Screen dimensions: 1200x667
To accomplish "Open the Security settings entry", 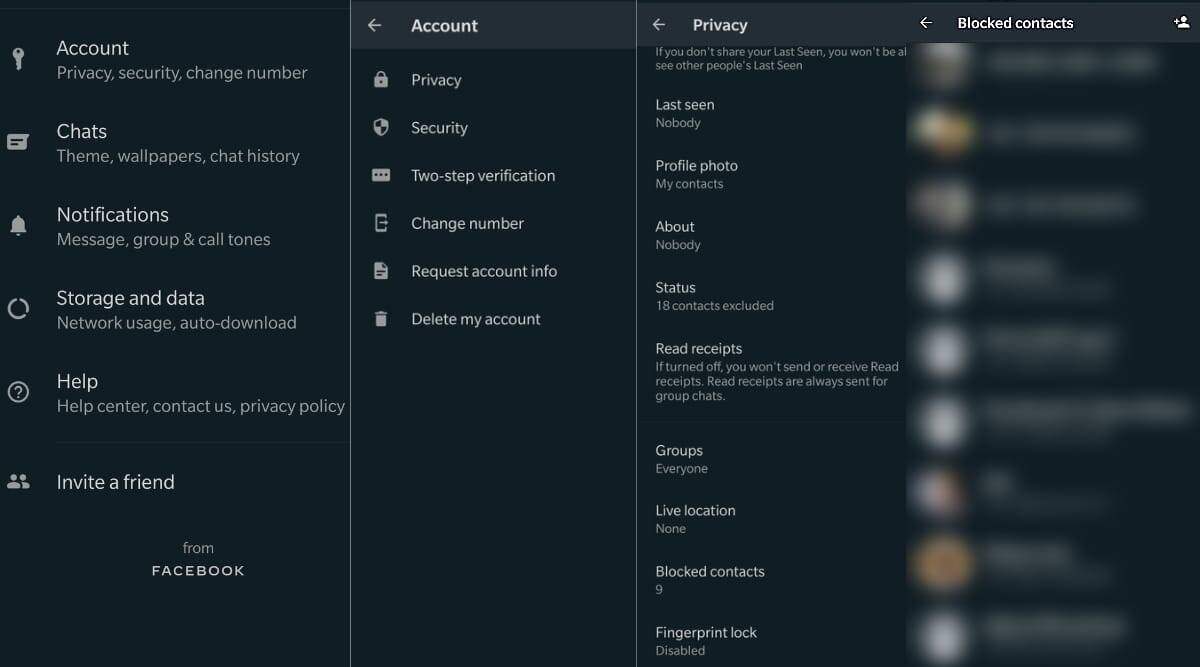I will [439, 128].
